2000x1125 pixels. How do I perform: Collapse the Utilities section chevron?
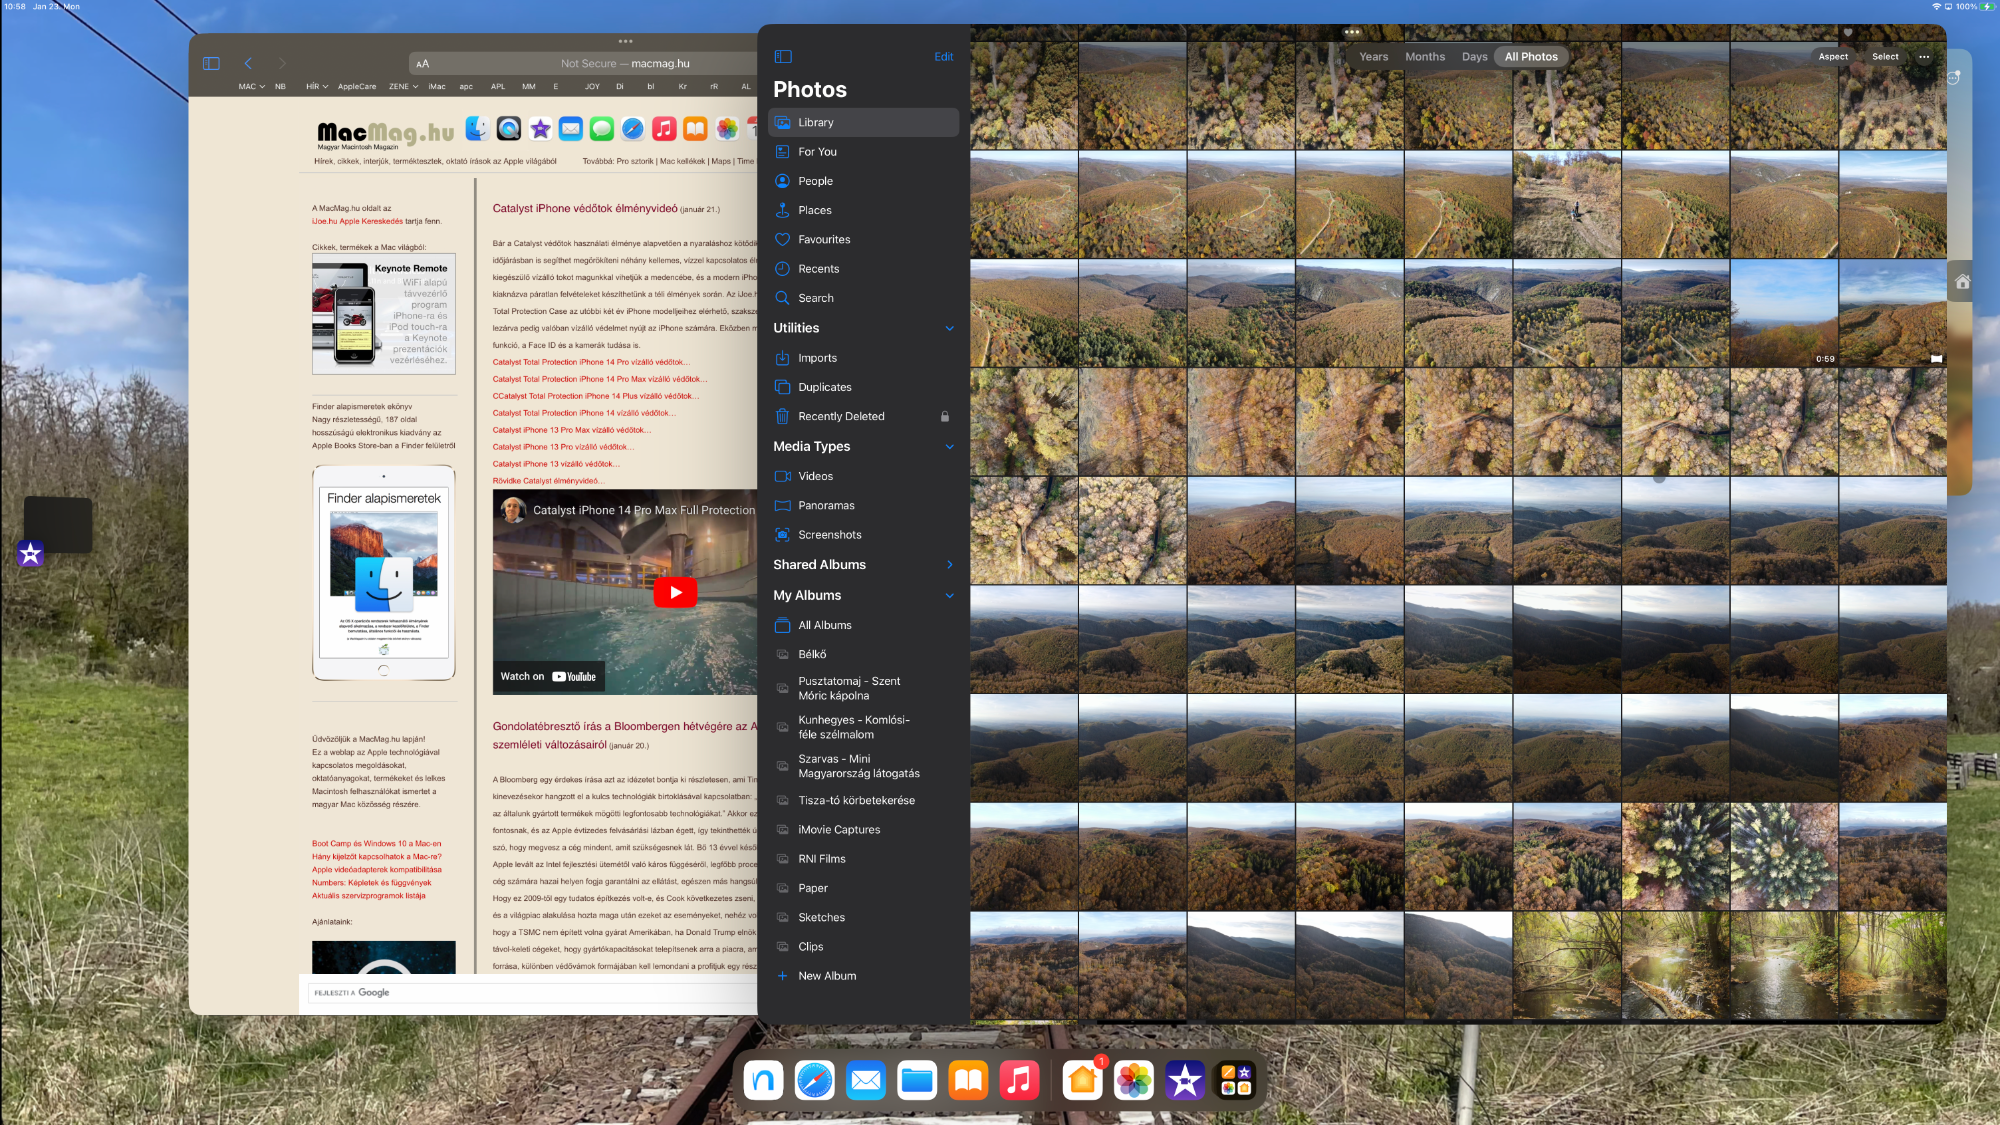click(949, 328)
